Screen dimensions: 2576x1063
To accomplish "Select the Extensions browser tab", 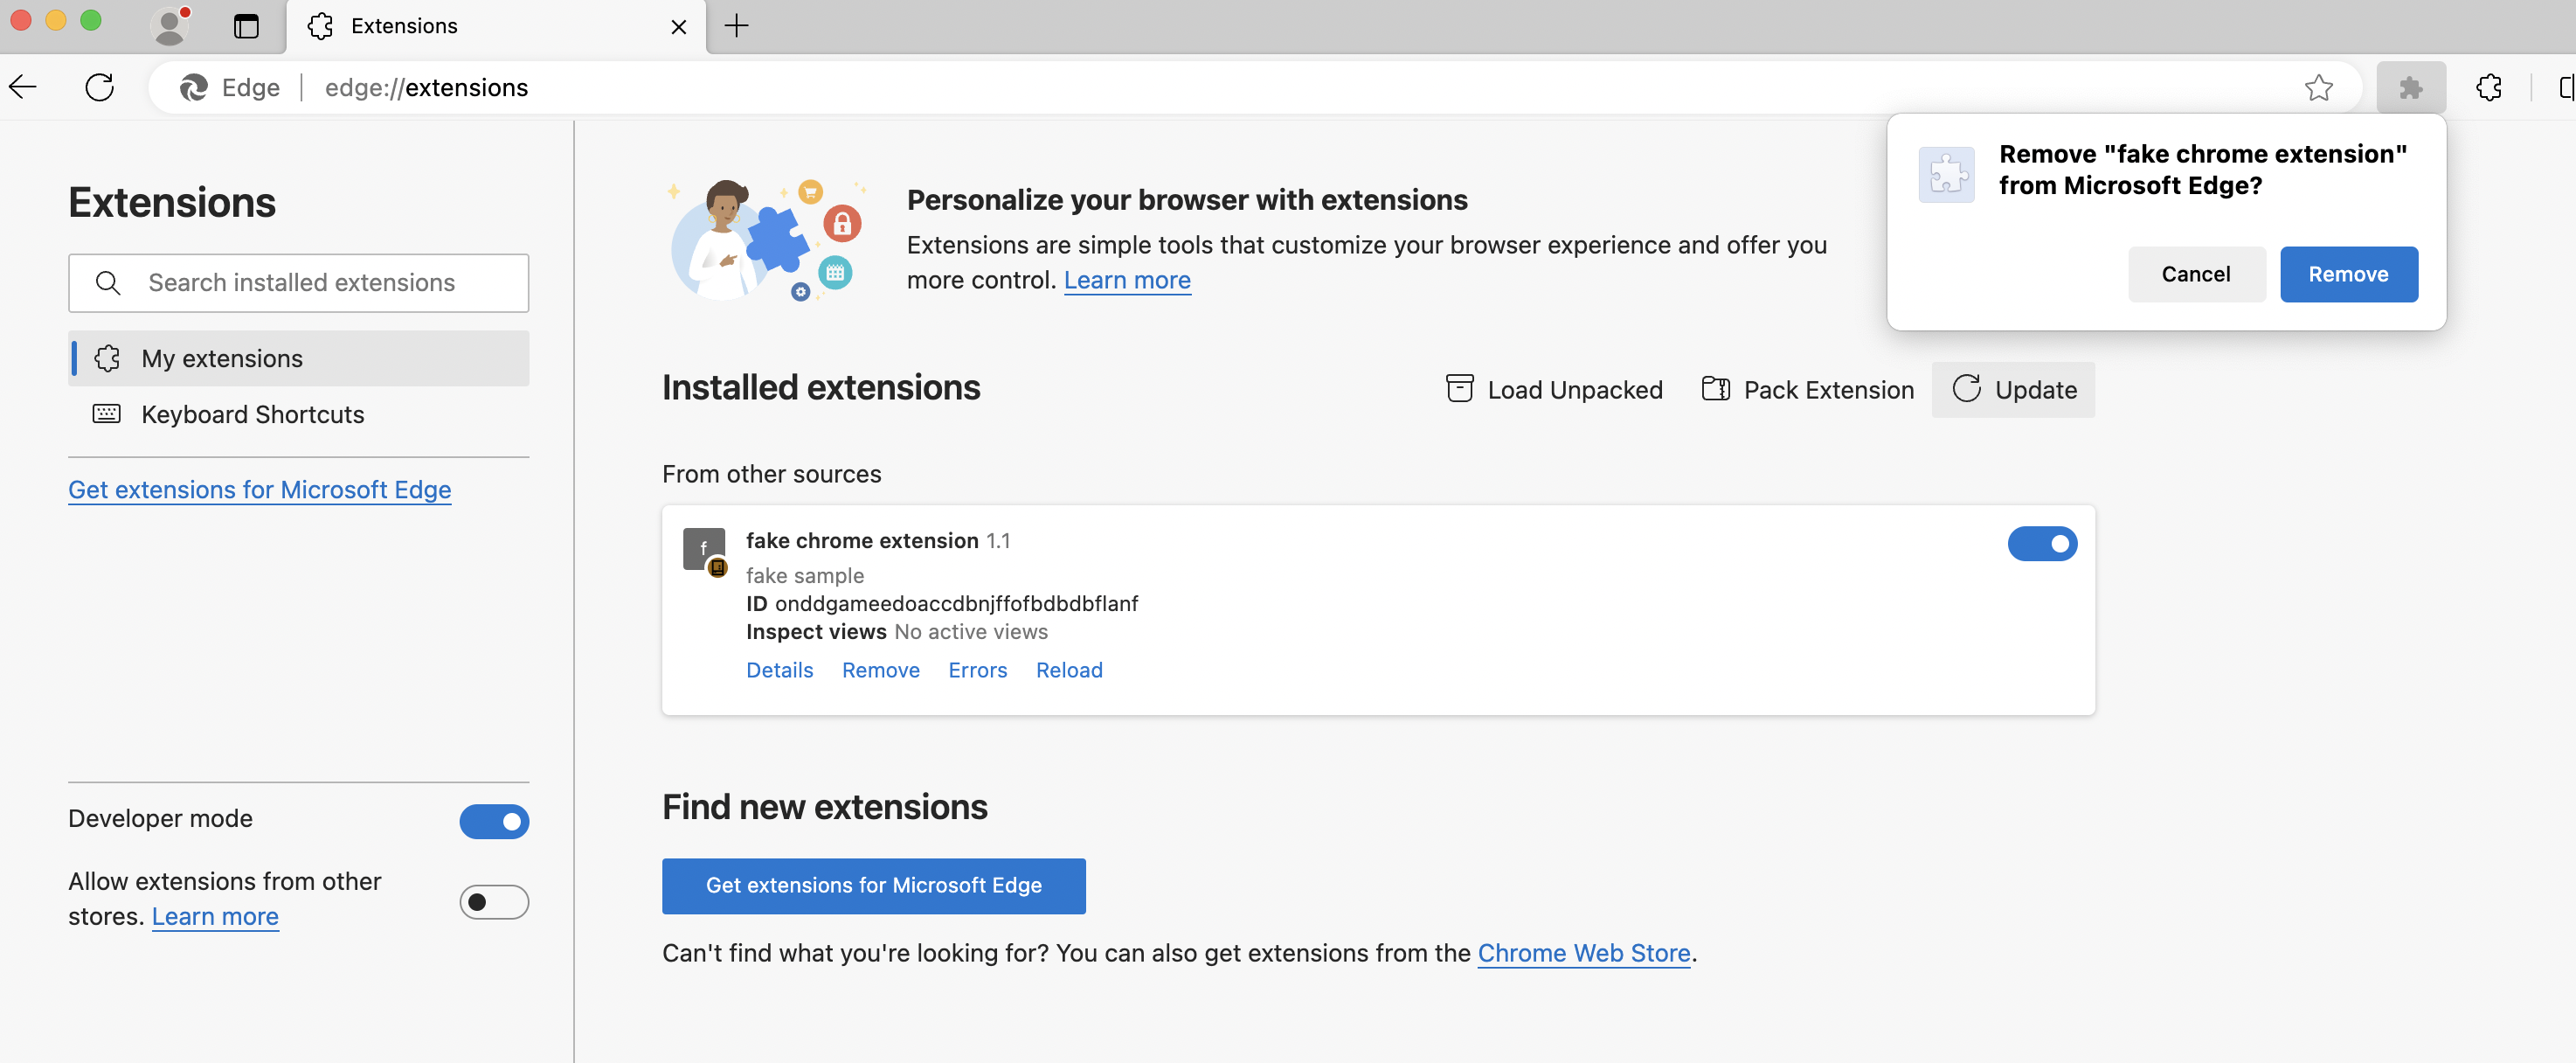I will tap(496, 27).
